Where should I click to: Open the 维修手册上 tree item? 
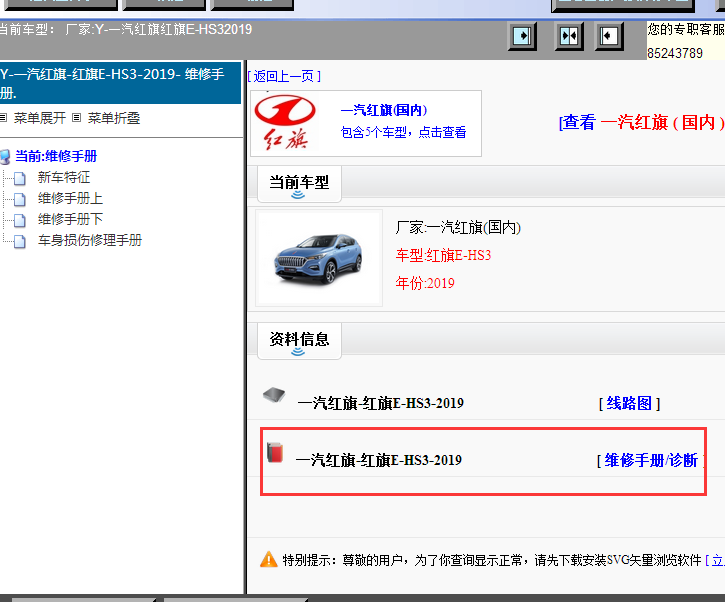click(x=70, y=199)
